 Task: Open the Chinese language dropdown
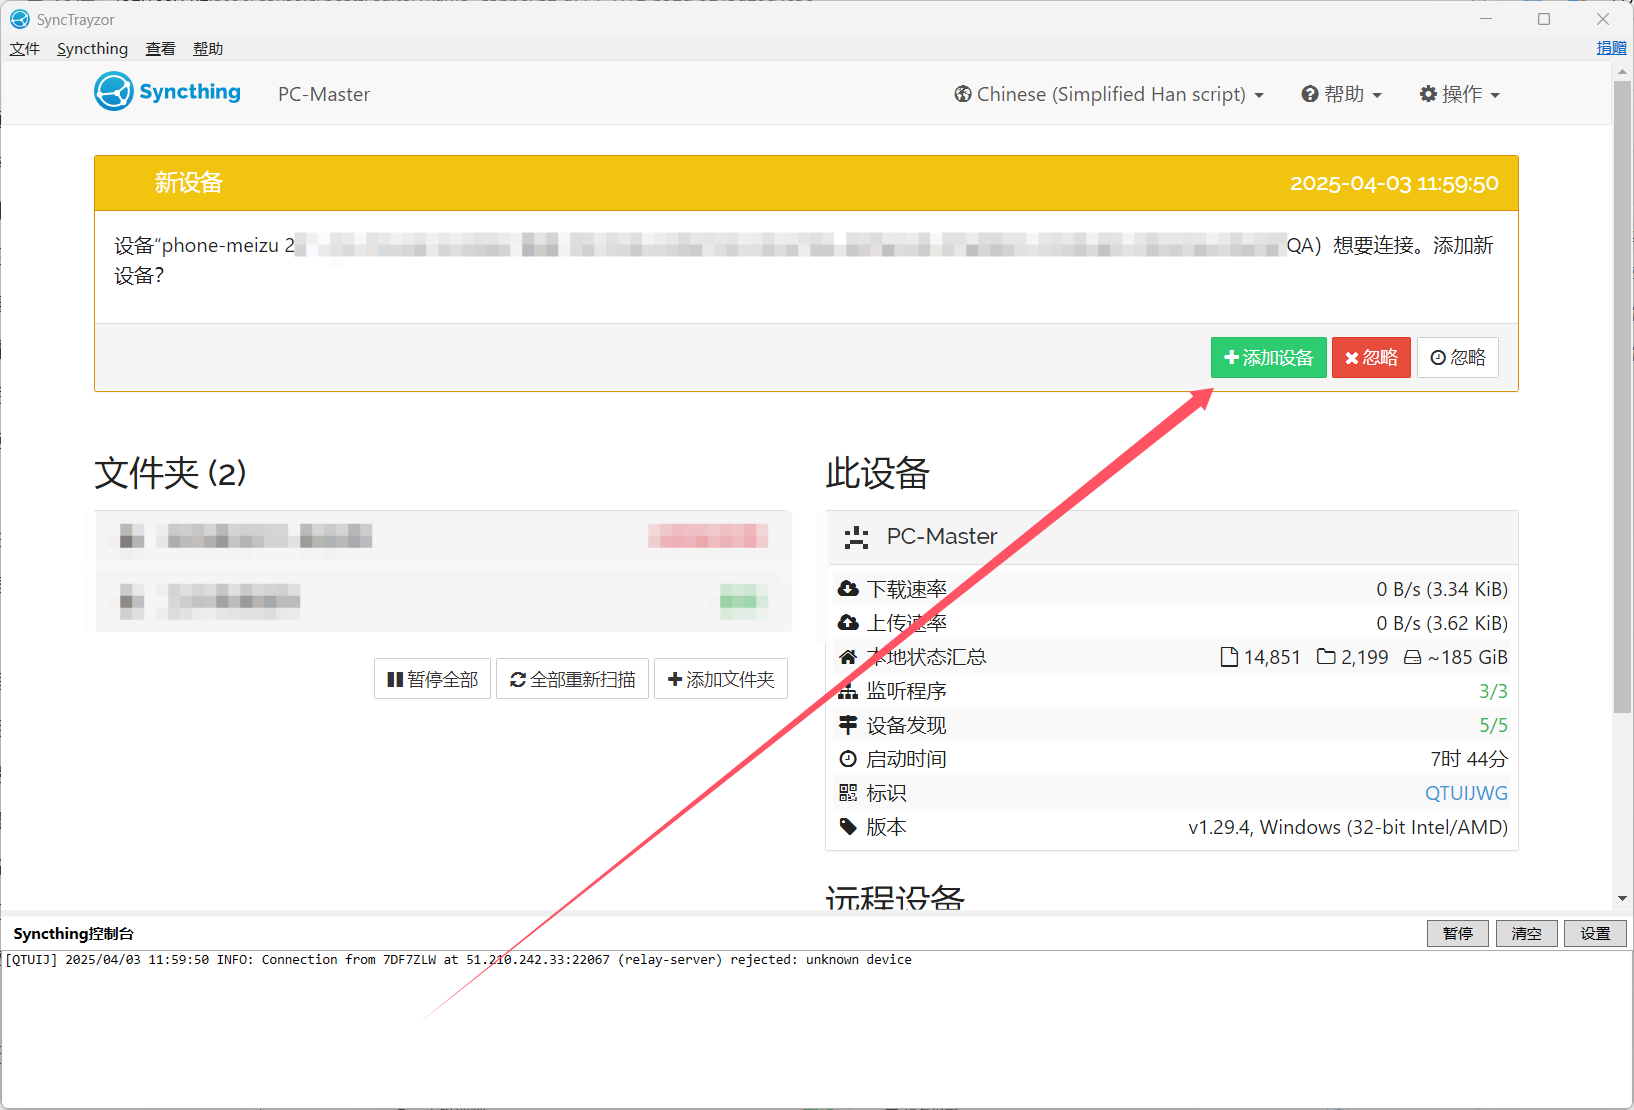tap(1109, 94)
